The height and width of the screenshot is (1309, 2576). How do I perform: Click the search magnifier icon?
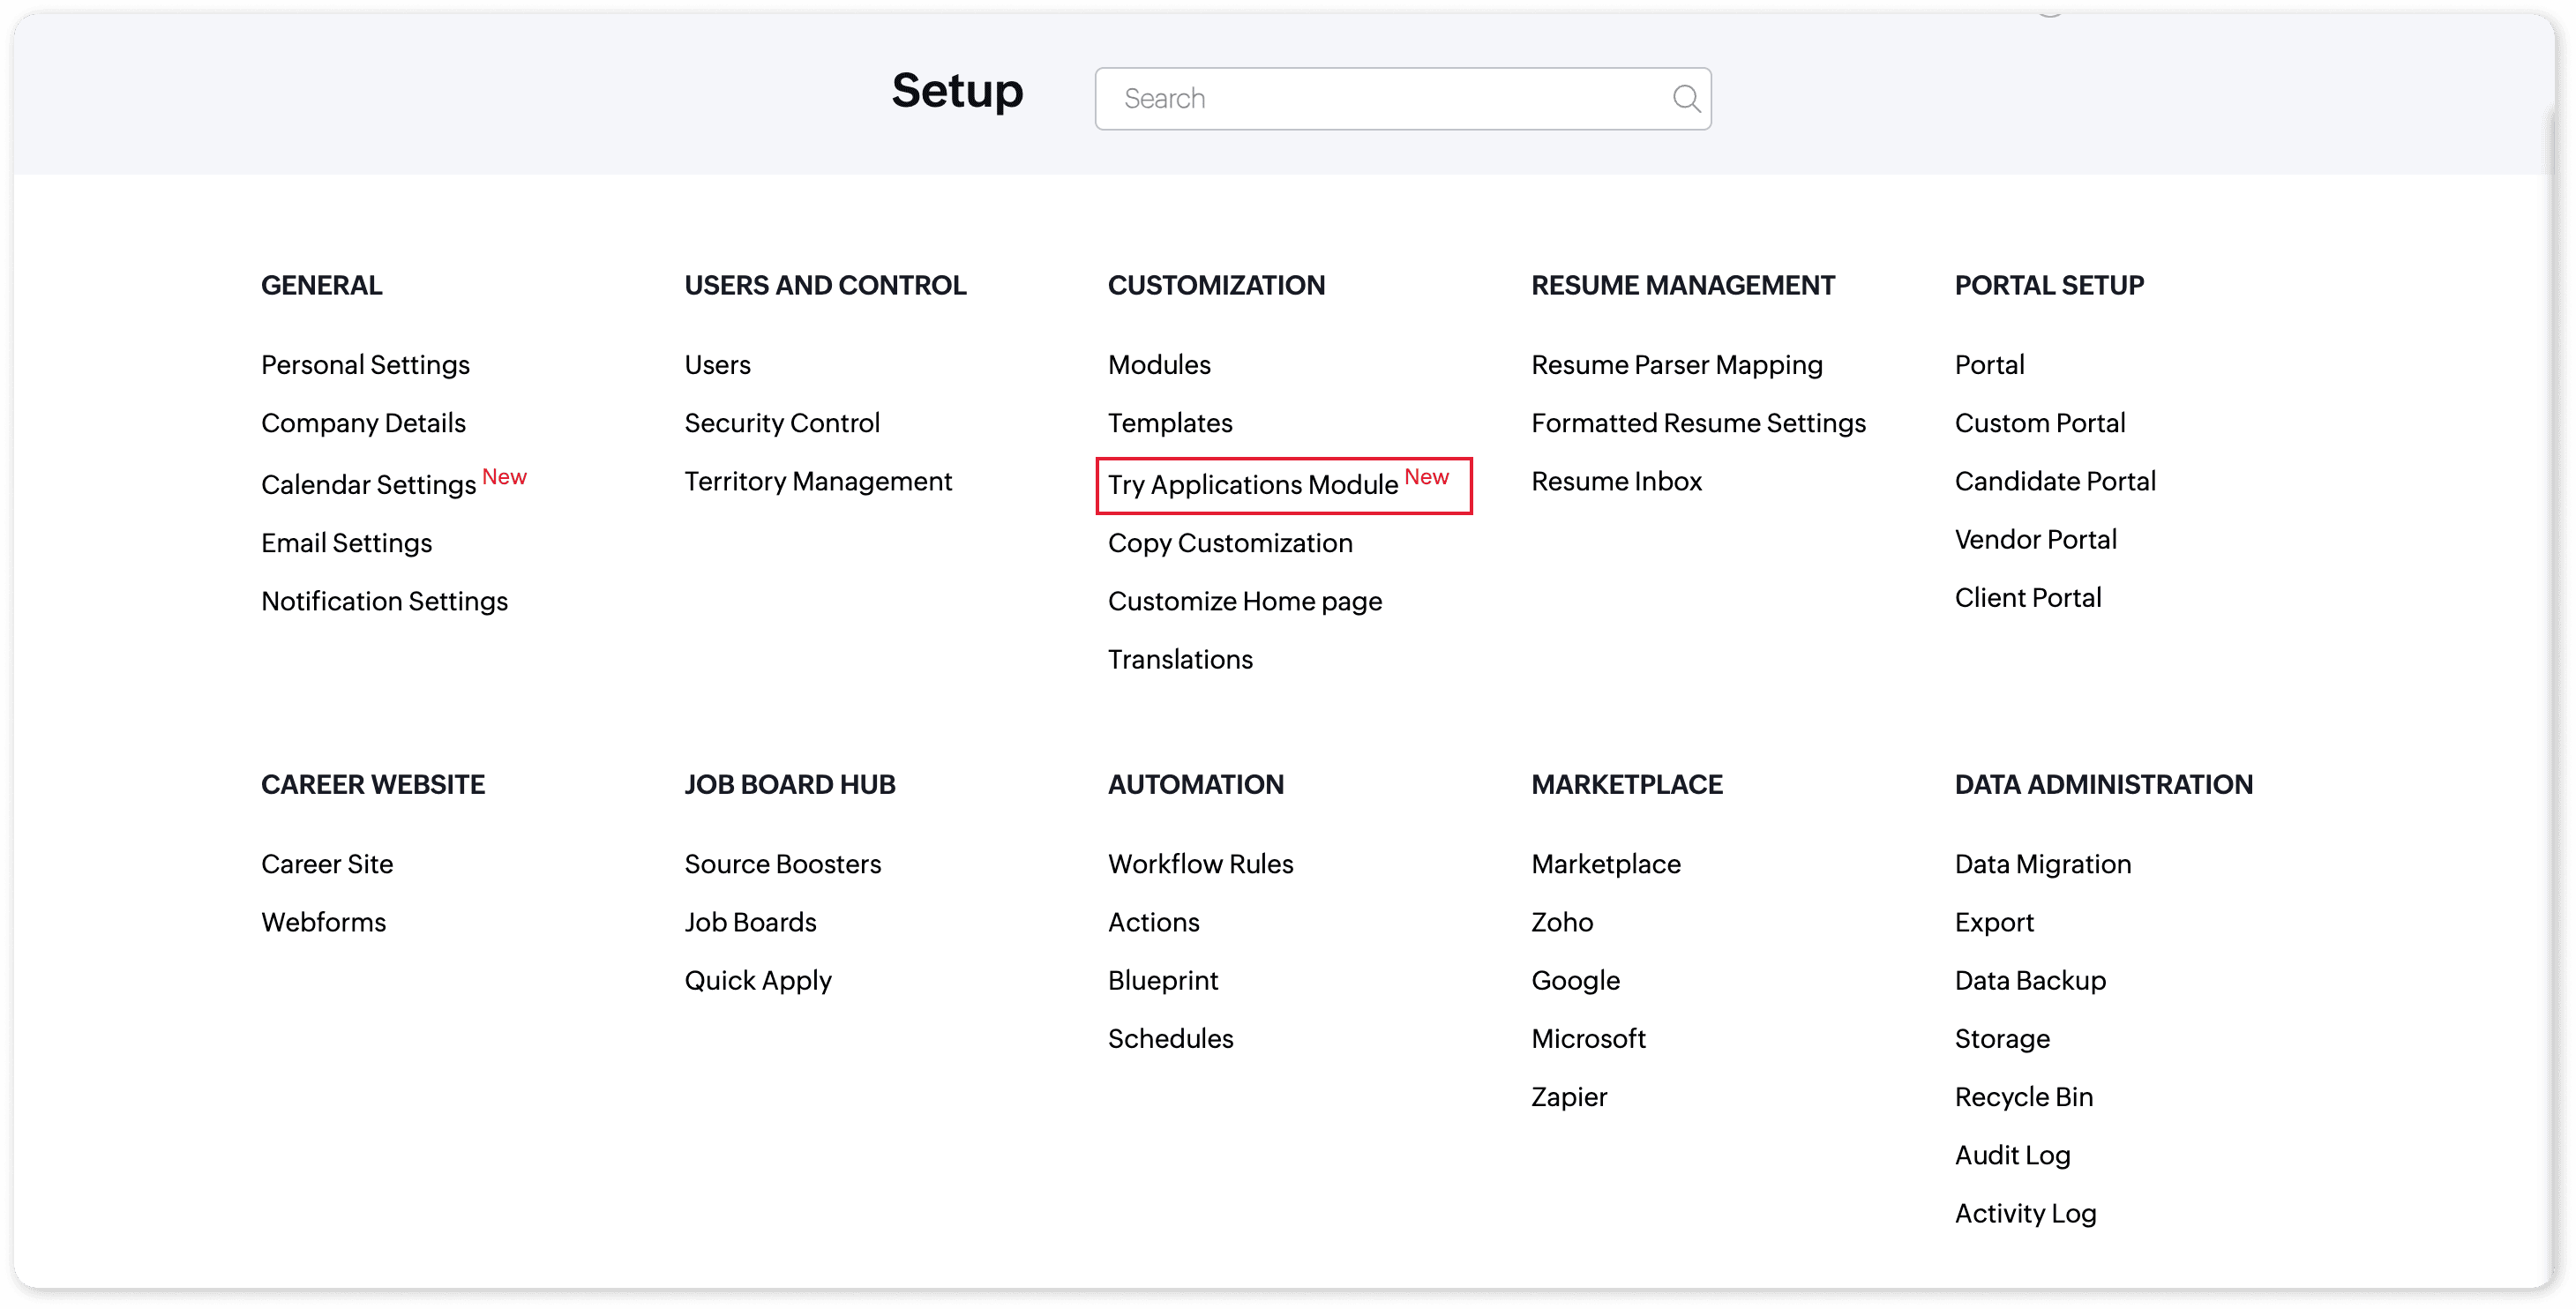pos(1686,98)
